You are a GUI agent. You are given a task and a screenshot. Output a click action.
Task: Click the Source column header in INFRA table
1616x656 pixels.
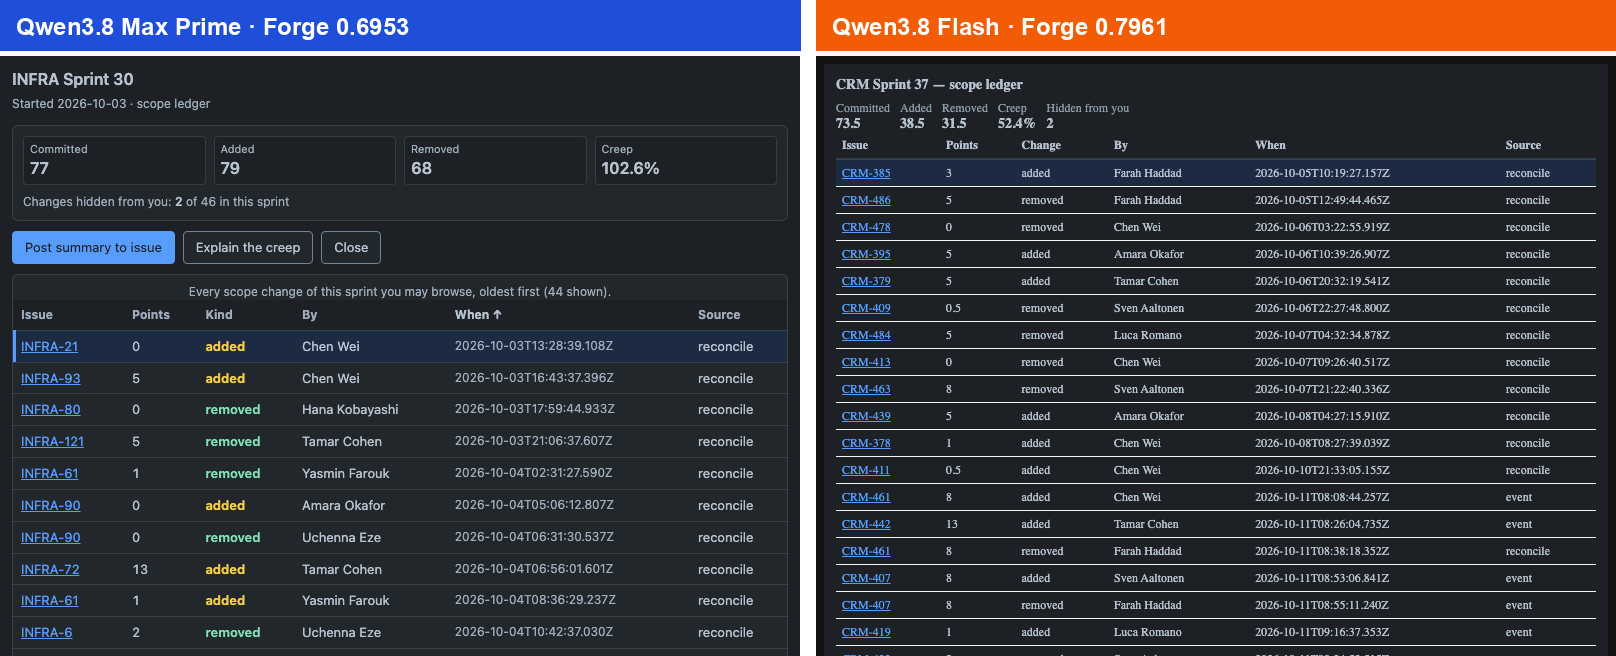pyautogui.click(x=719, y=315)
